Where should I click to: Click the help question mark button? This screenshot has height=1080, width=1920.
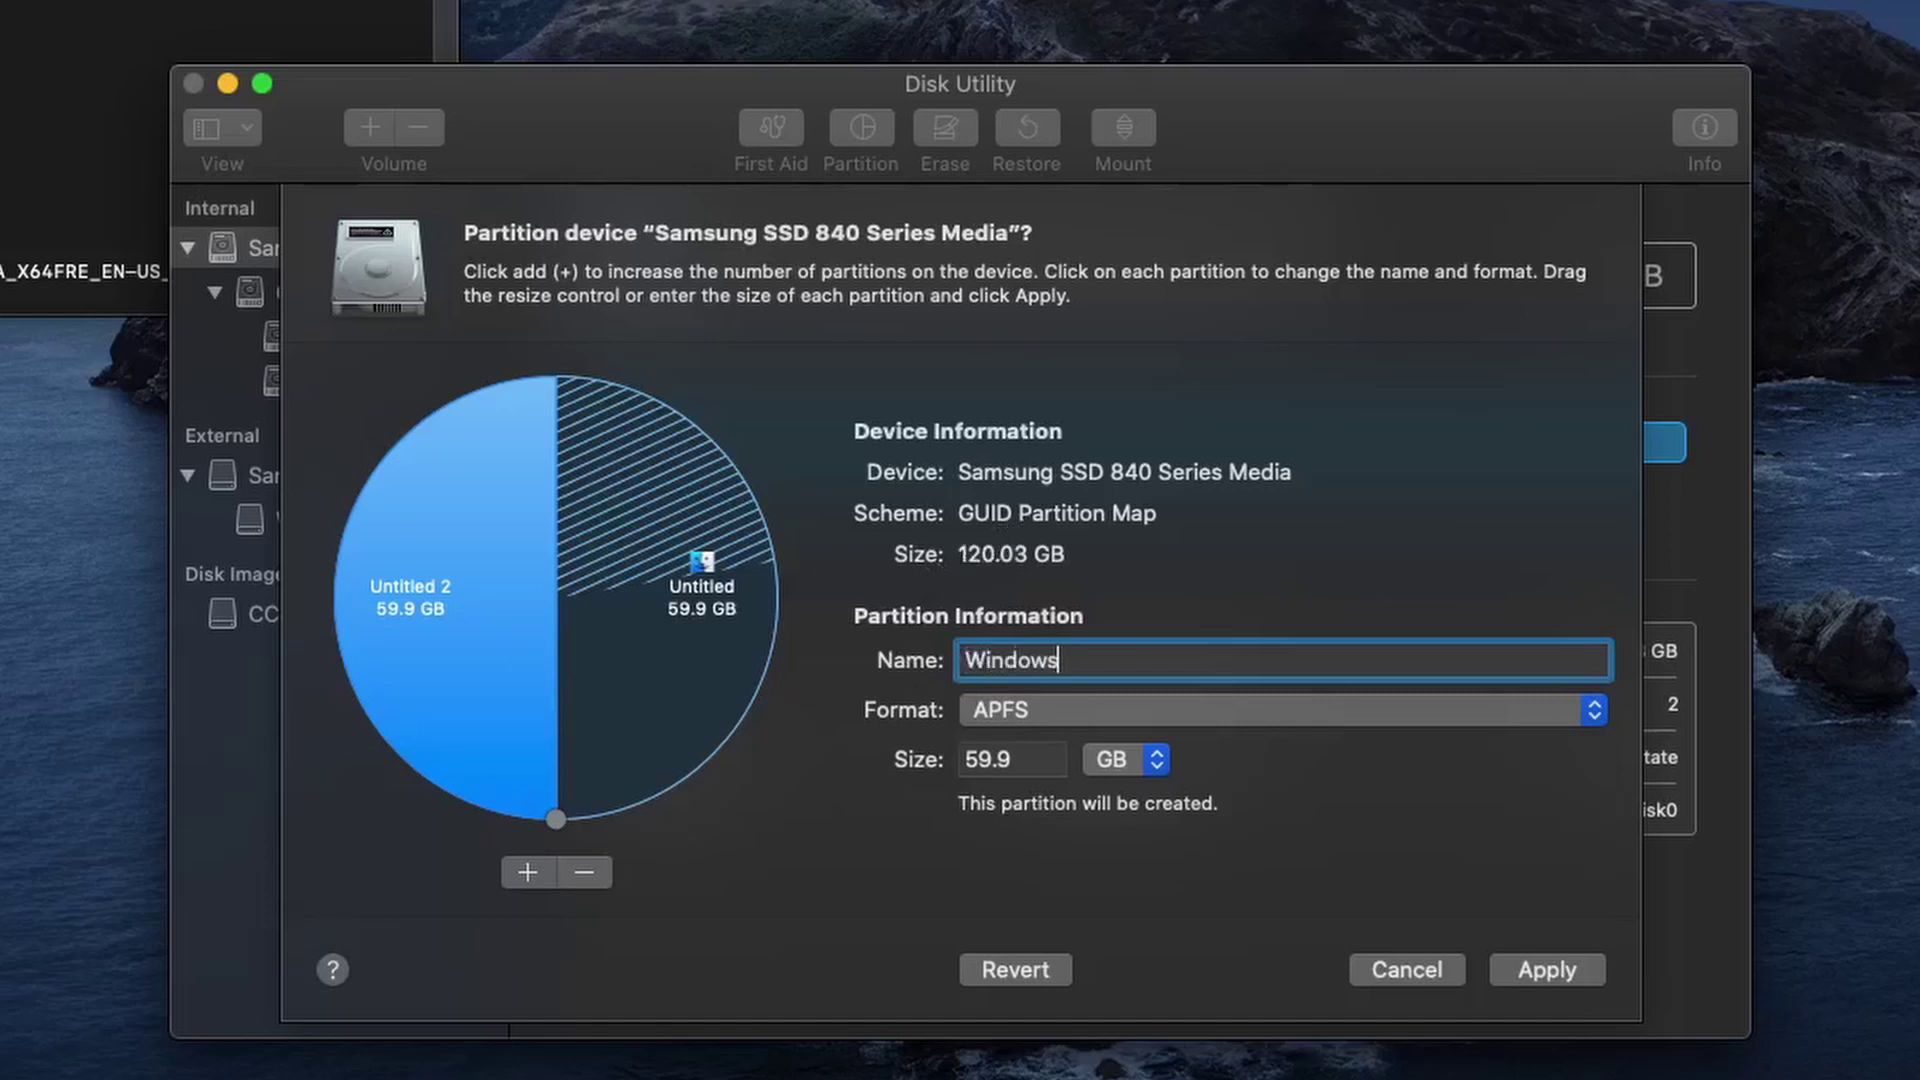[333, 969]
